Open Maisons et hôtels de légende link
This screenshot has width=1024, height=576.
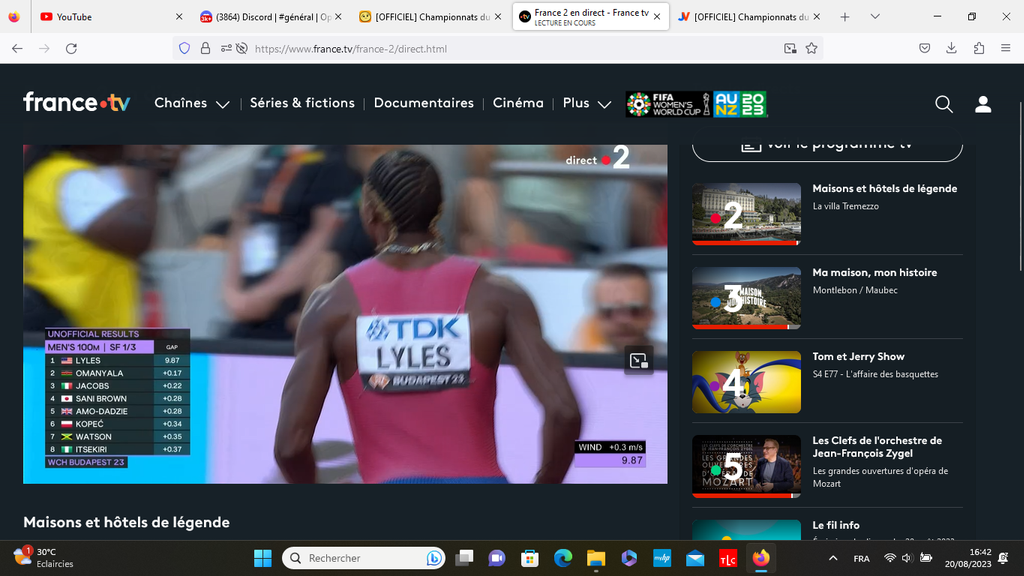[884, 189]
